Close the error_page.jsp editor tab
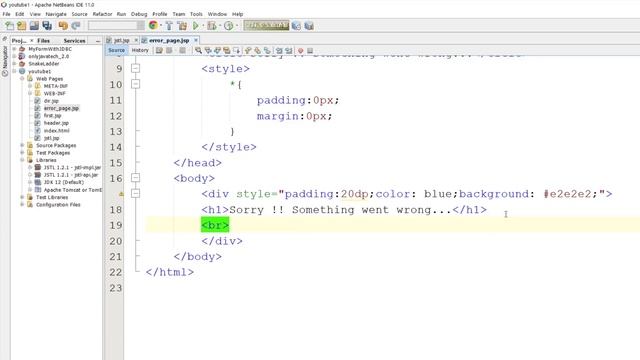The height and width of the screenshot is (360, 640). click(x=196, y=40)
